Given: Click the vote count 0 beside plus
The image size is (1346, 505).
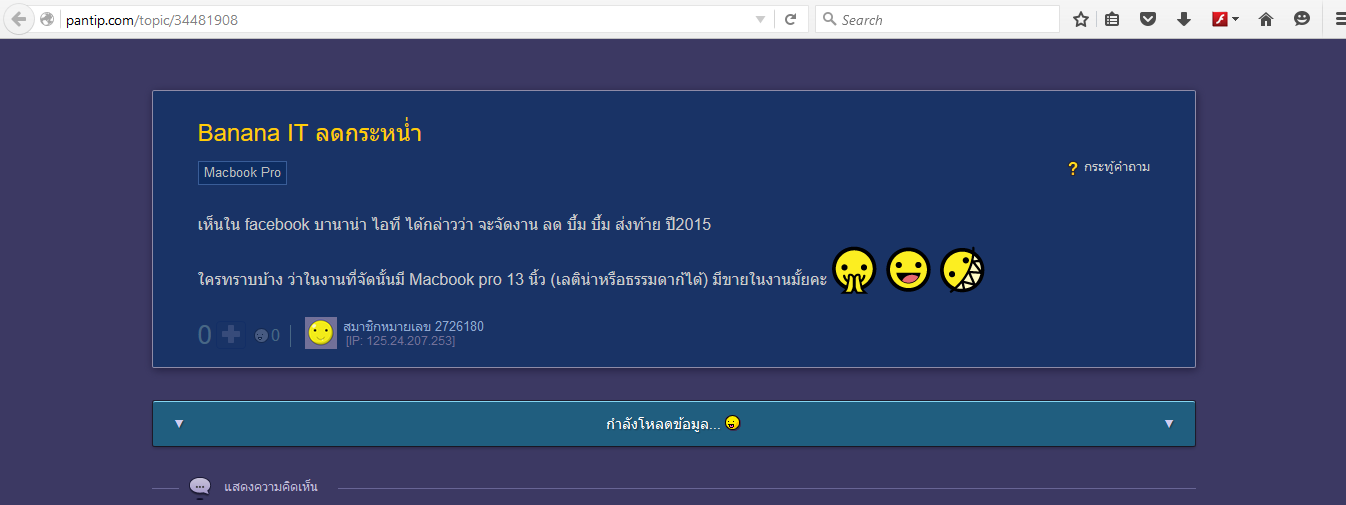Looking at the screenshot, I should click(x=205, y=335).
